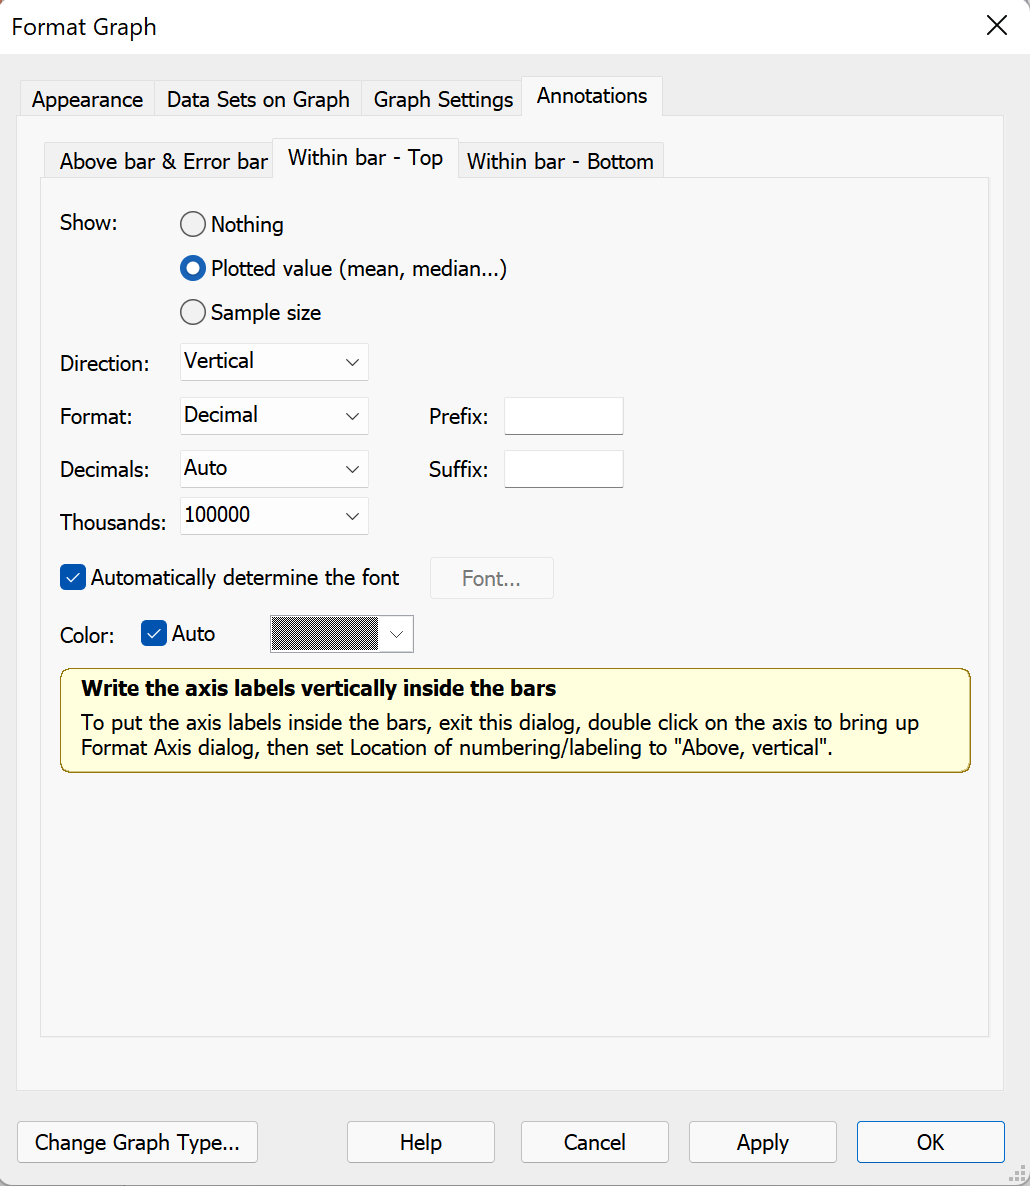This screenshot has height=1186, width=1030.
Task: Select the Nothing radio button
Action: [x=192, y=224]
